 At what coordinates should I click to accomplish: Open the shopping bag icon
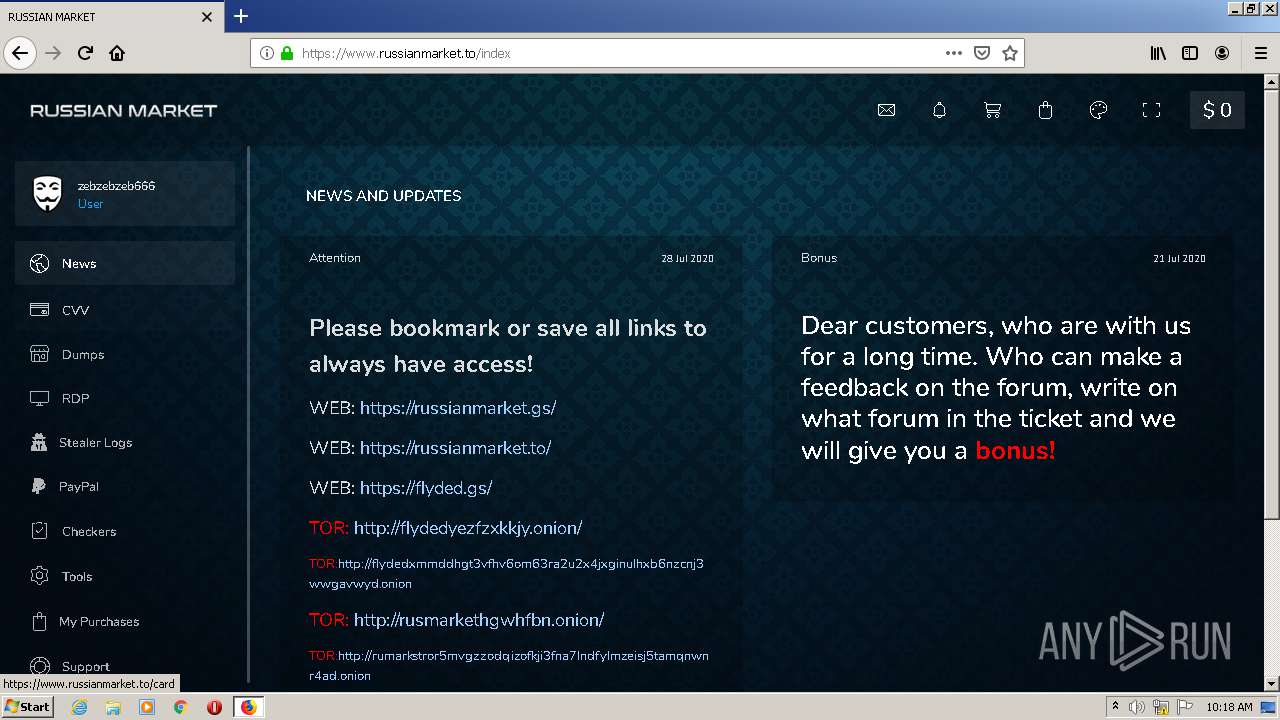(1045, 110)
